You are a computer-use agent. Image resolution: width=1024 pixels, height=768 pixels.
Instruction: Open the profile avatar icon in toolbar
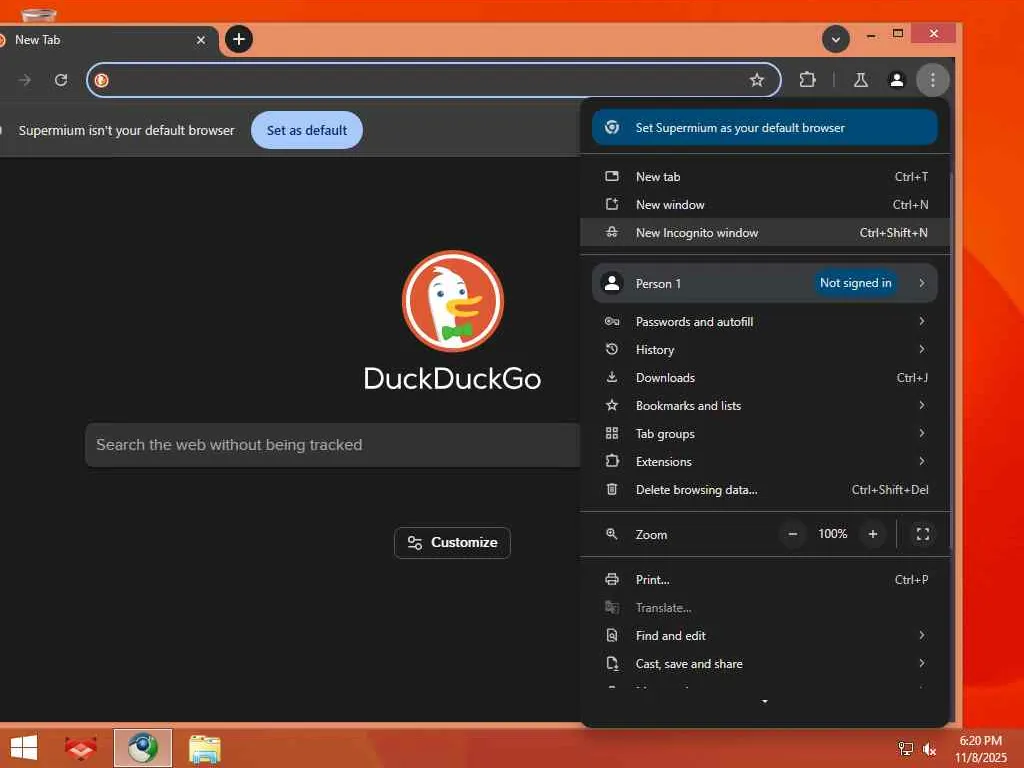[x=897, y=80]
